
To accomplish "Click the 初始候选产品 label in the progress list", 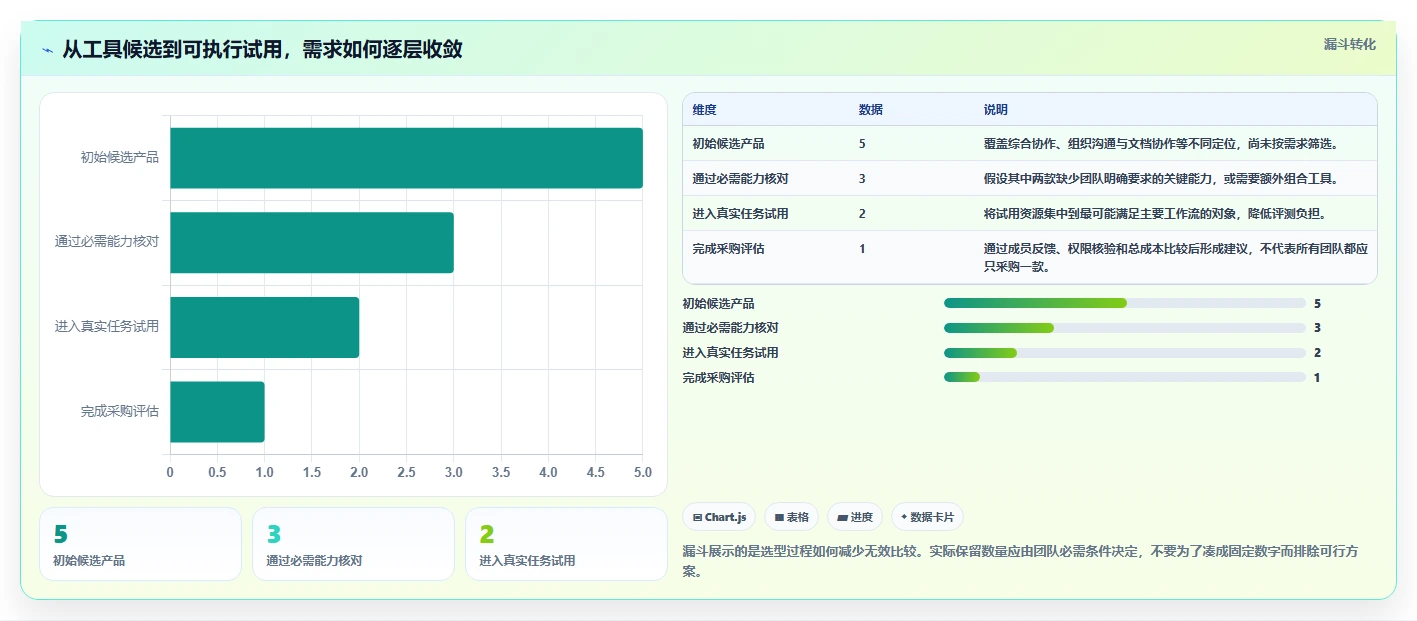I will pyautogui.click(x=718, y=303).
